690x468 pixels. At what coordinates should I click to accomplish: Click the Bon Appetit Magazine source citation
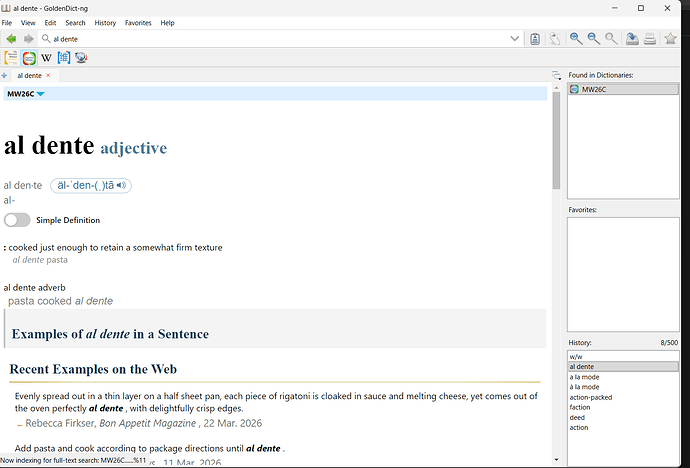[x=147, y=423]
